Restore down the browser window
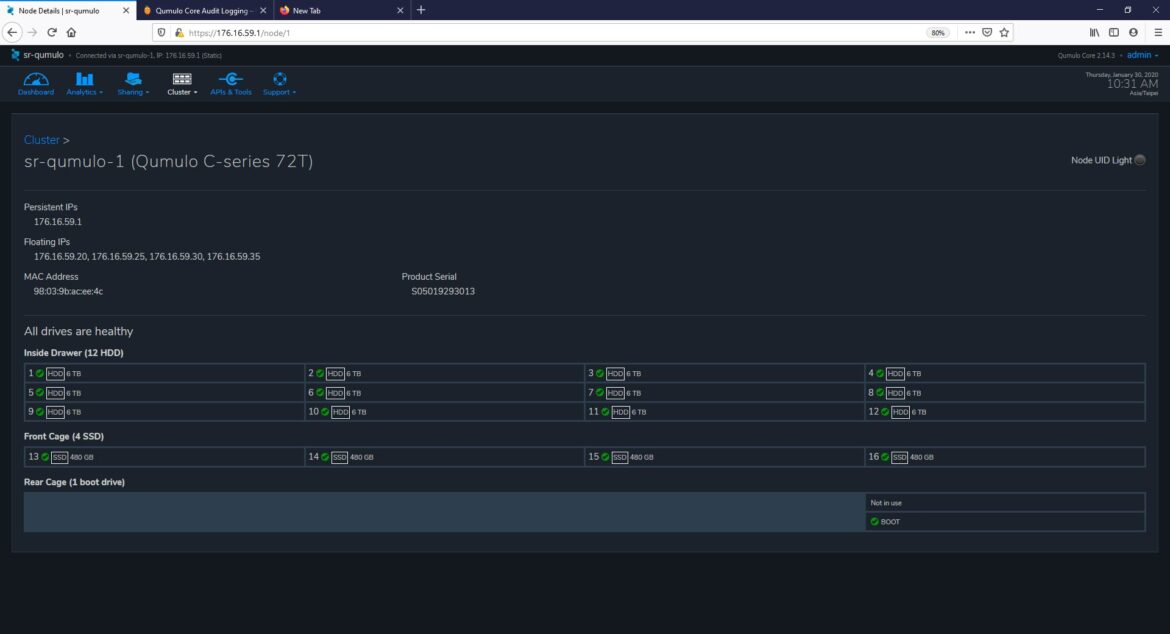1170x634 pixels. 1127,10
